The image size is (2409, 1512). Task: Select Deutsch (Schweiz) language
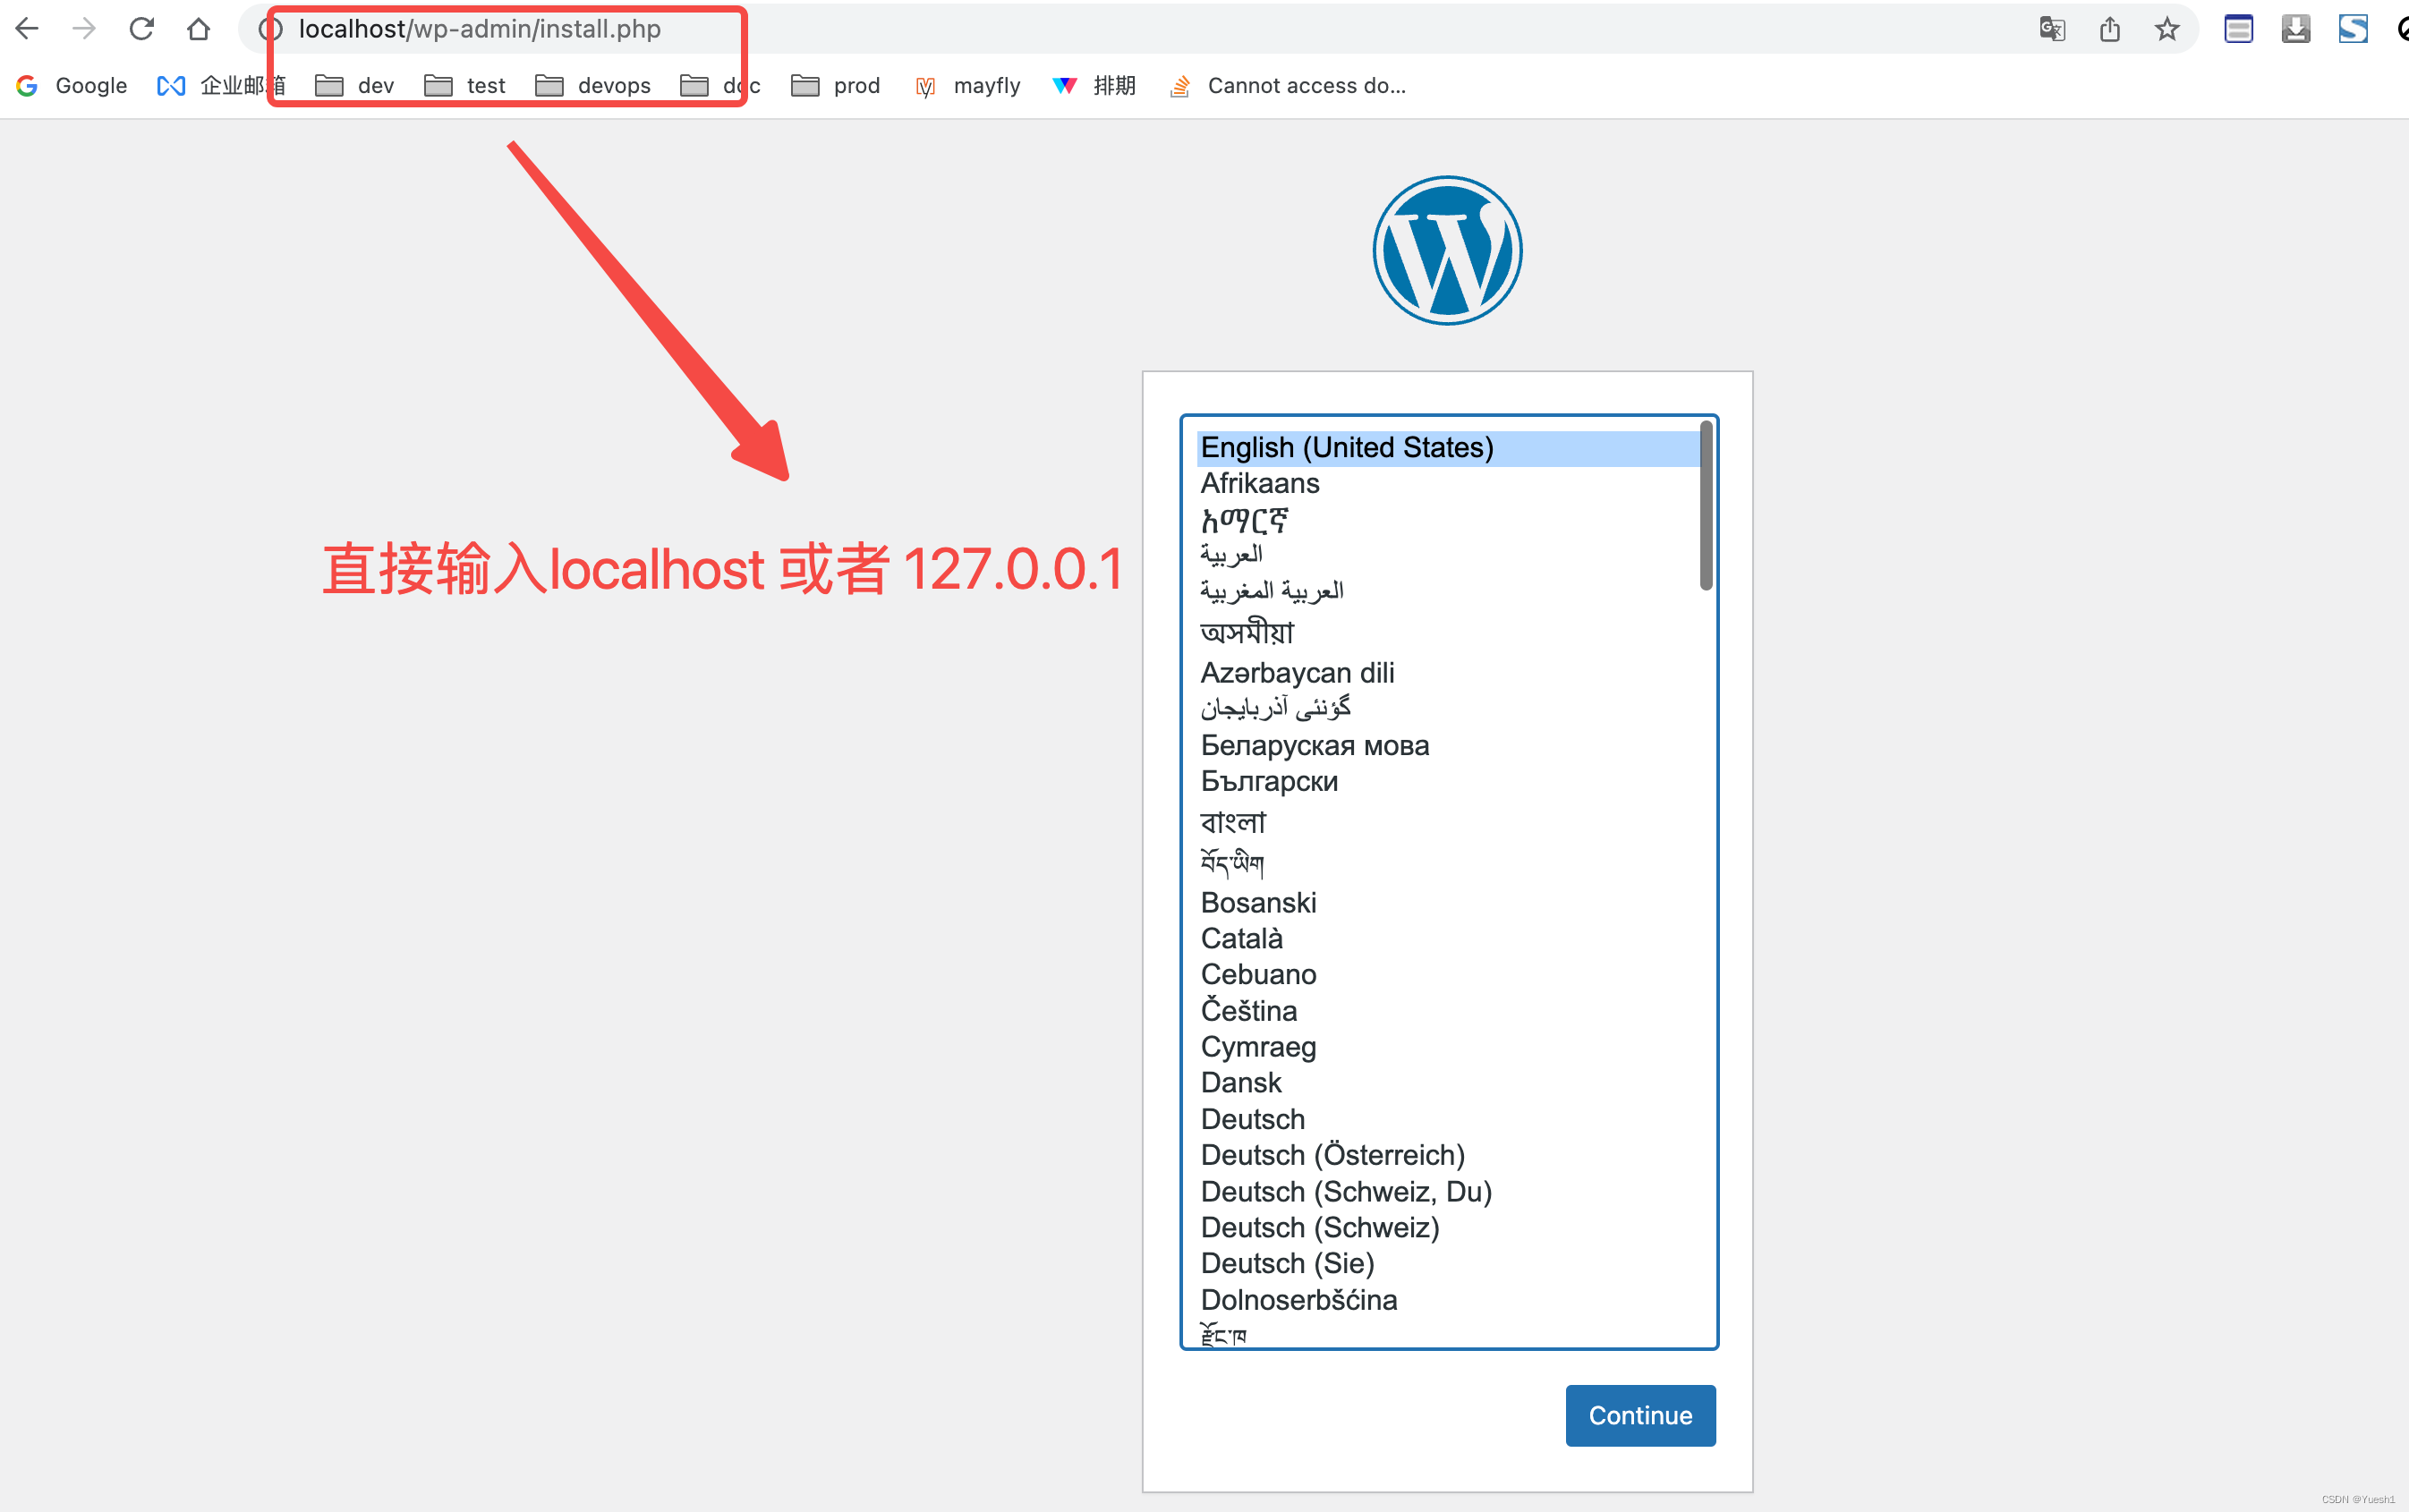click(1448, 1227)
